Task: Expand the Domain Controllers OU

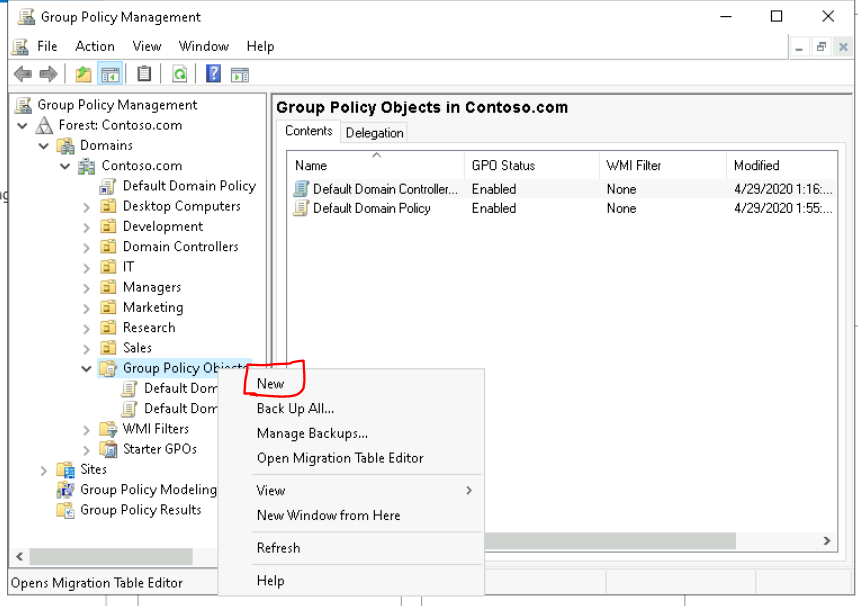Action: (x=86, y=248)
